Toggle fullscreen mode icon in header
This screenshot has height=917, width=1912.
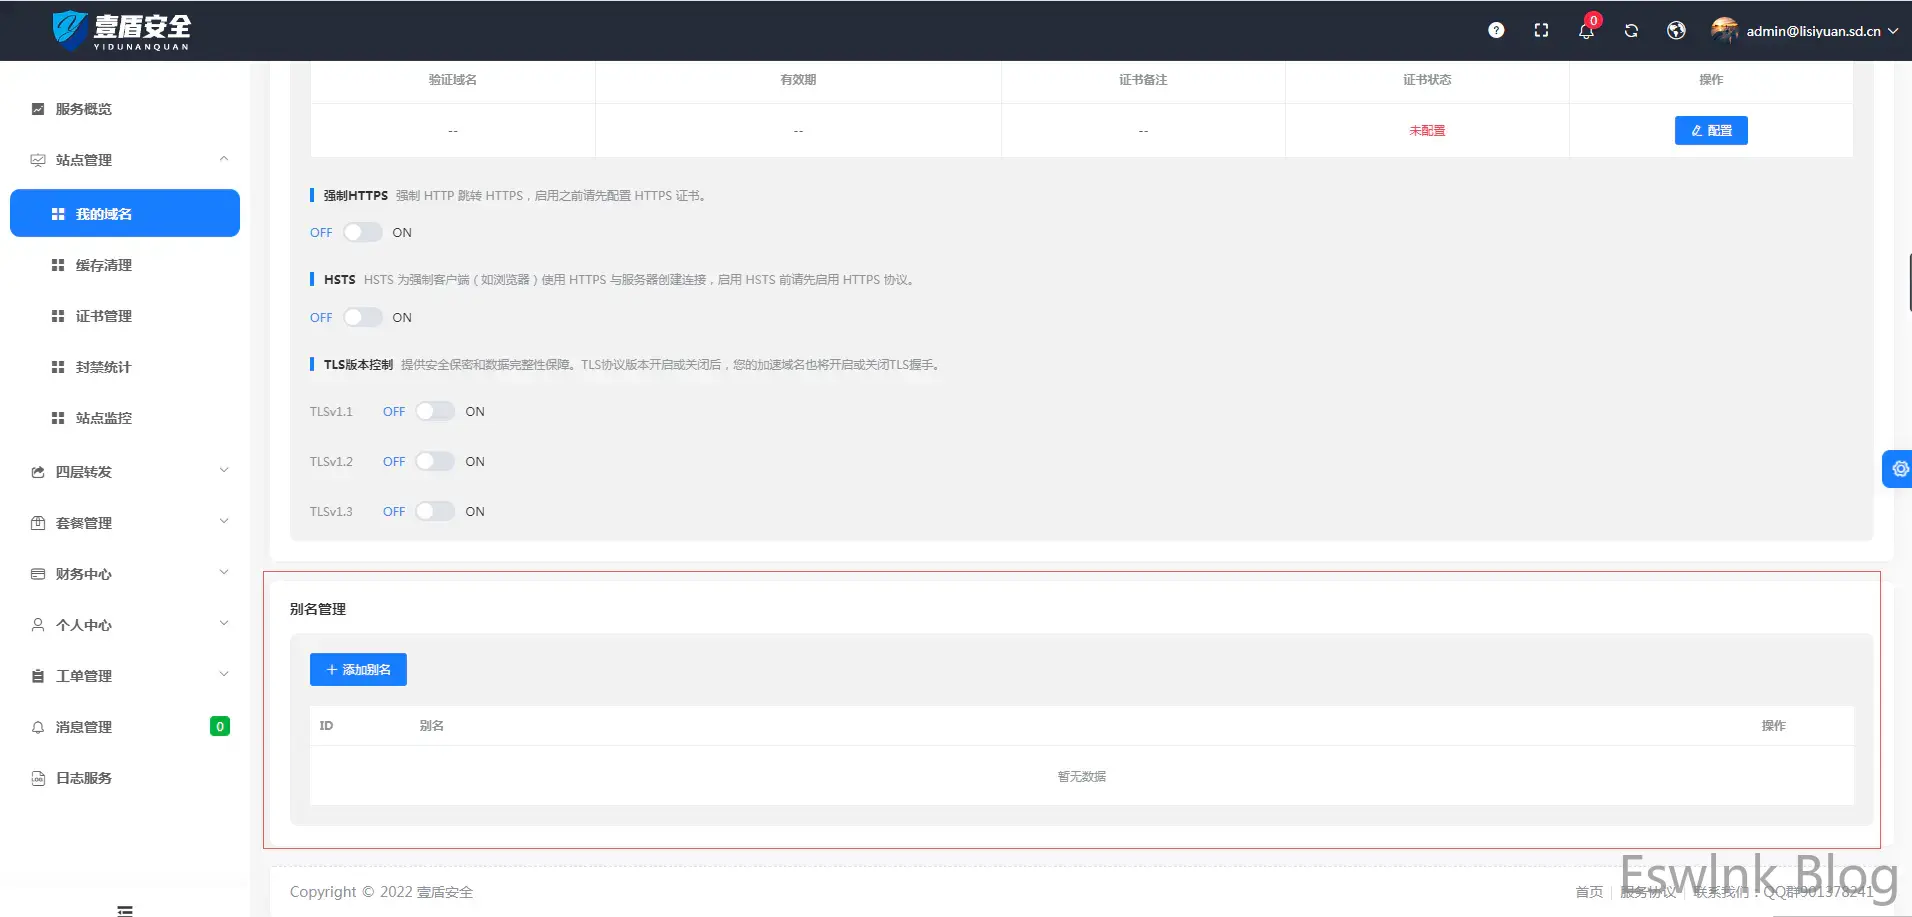pos(1541,30)
